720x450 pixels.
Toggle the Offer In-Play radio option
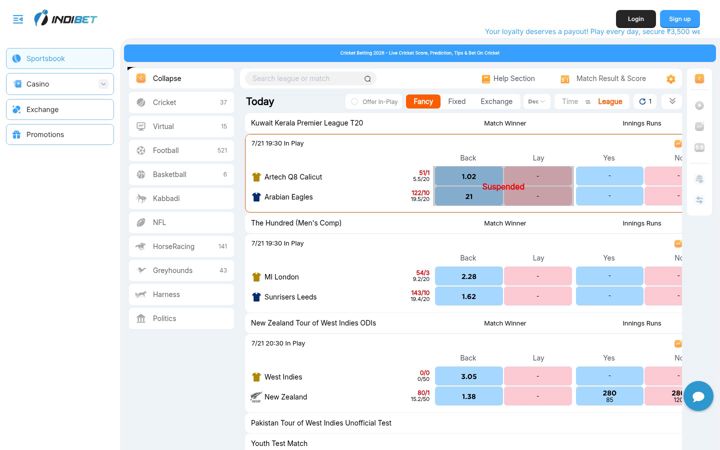[x=354, y=101]
